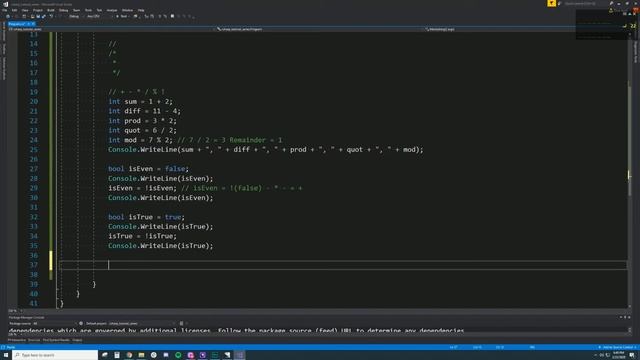Click line 'isTrue = !isTrue;'
The image size is (640, 360).
[142, 236]
